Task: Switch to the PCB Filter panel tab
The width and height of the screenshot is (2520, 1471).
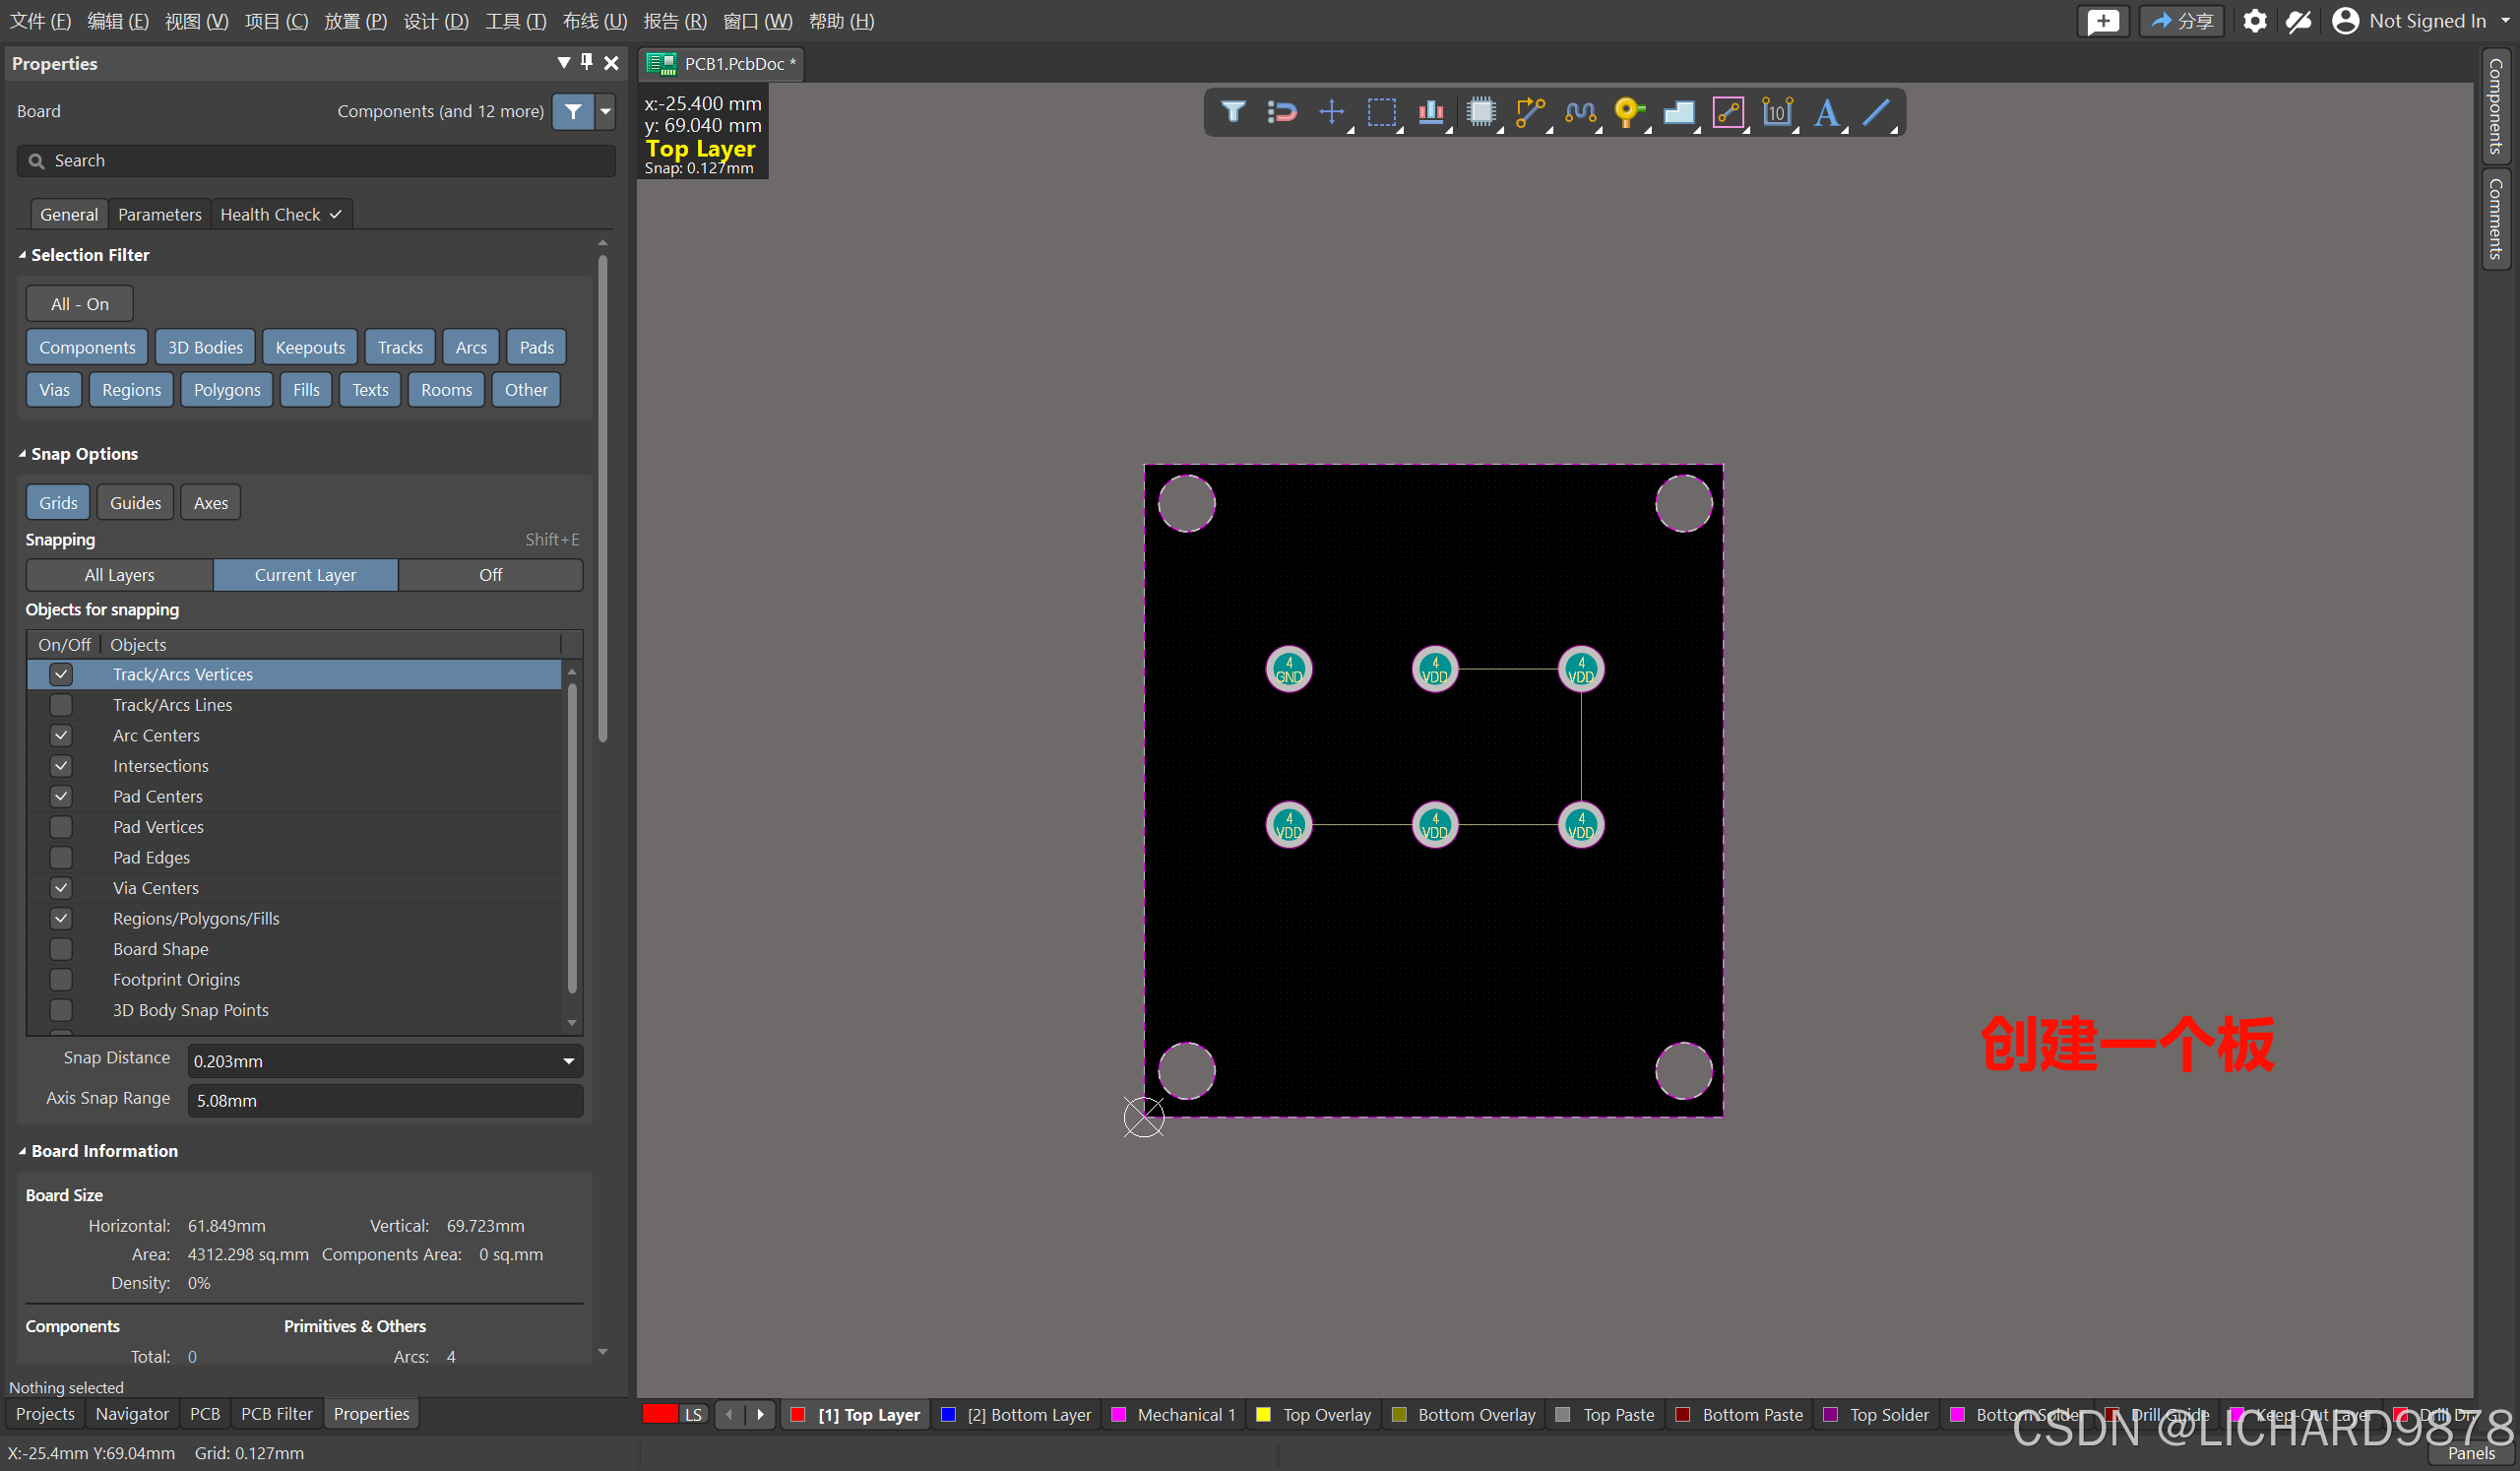Action: [276, 1414]
